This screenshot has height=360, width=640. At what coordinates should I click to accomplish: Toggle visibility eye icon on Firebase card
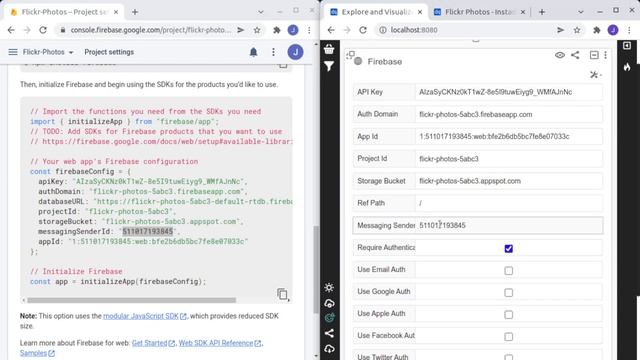coord(560,55)
